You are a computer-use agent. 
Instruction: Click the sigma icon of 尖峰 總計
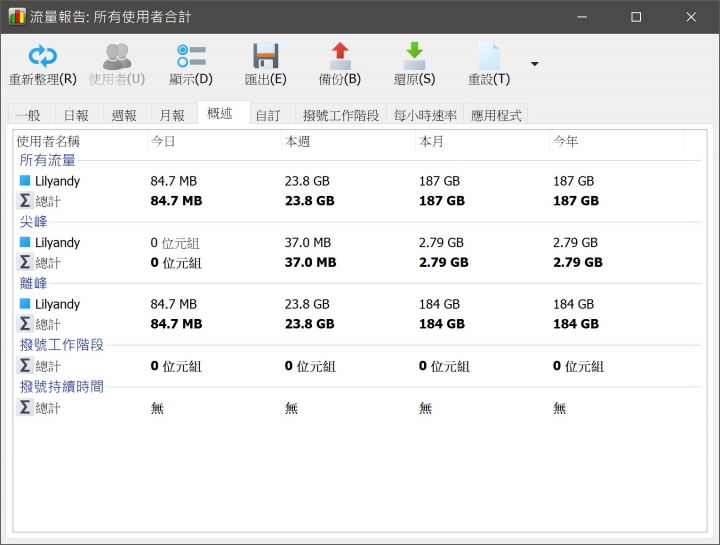click(x=25, y=262)
